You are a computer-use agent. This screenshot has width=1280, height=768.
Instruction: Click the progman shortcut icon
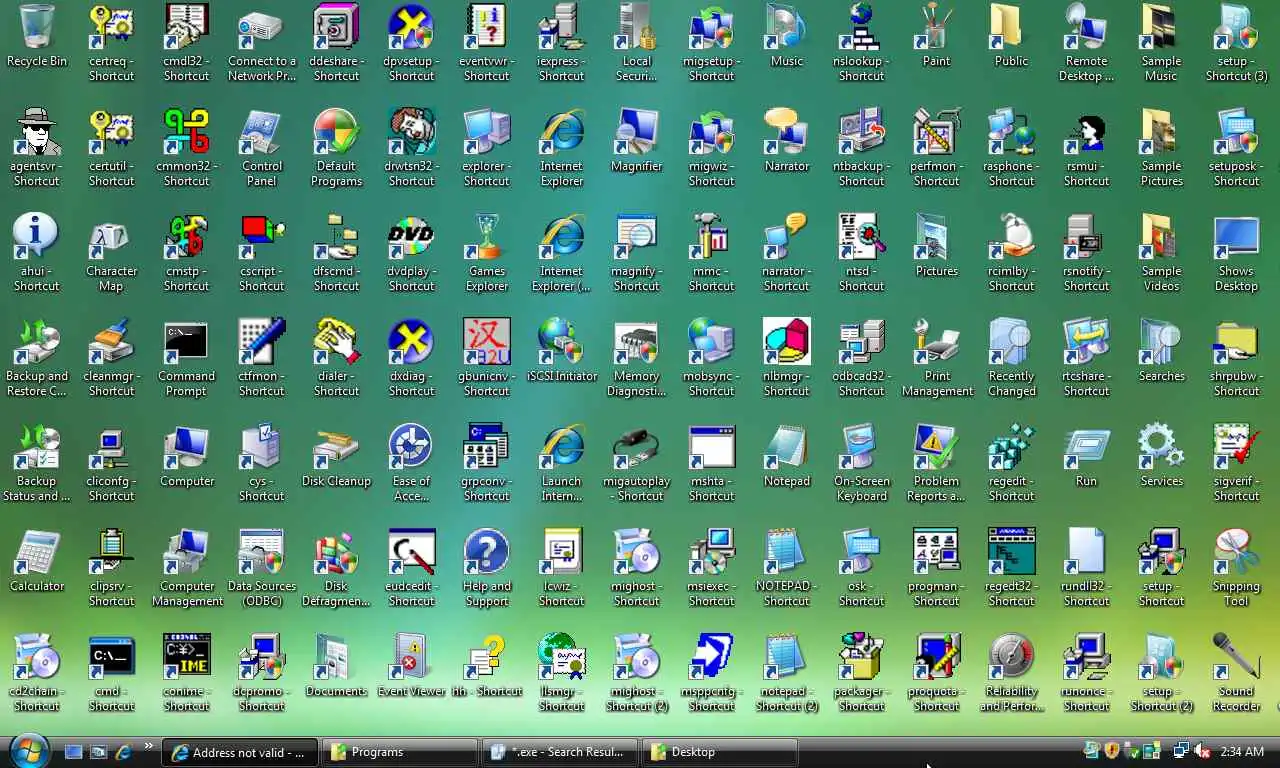[x=937, y=552]
